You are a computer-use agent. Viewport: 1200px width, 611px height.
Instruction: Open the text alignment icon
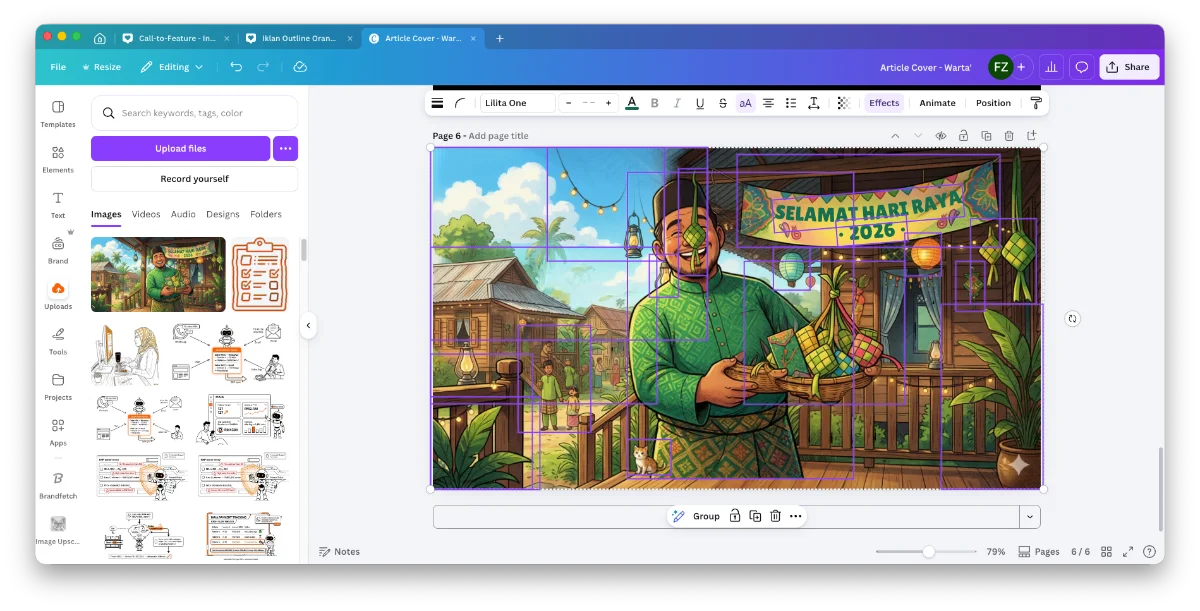768,103
